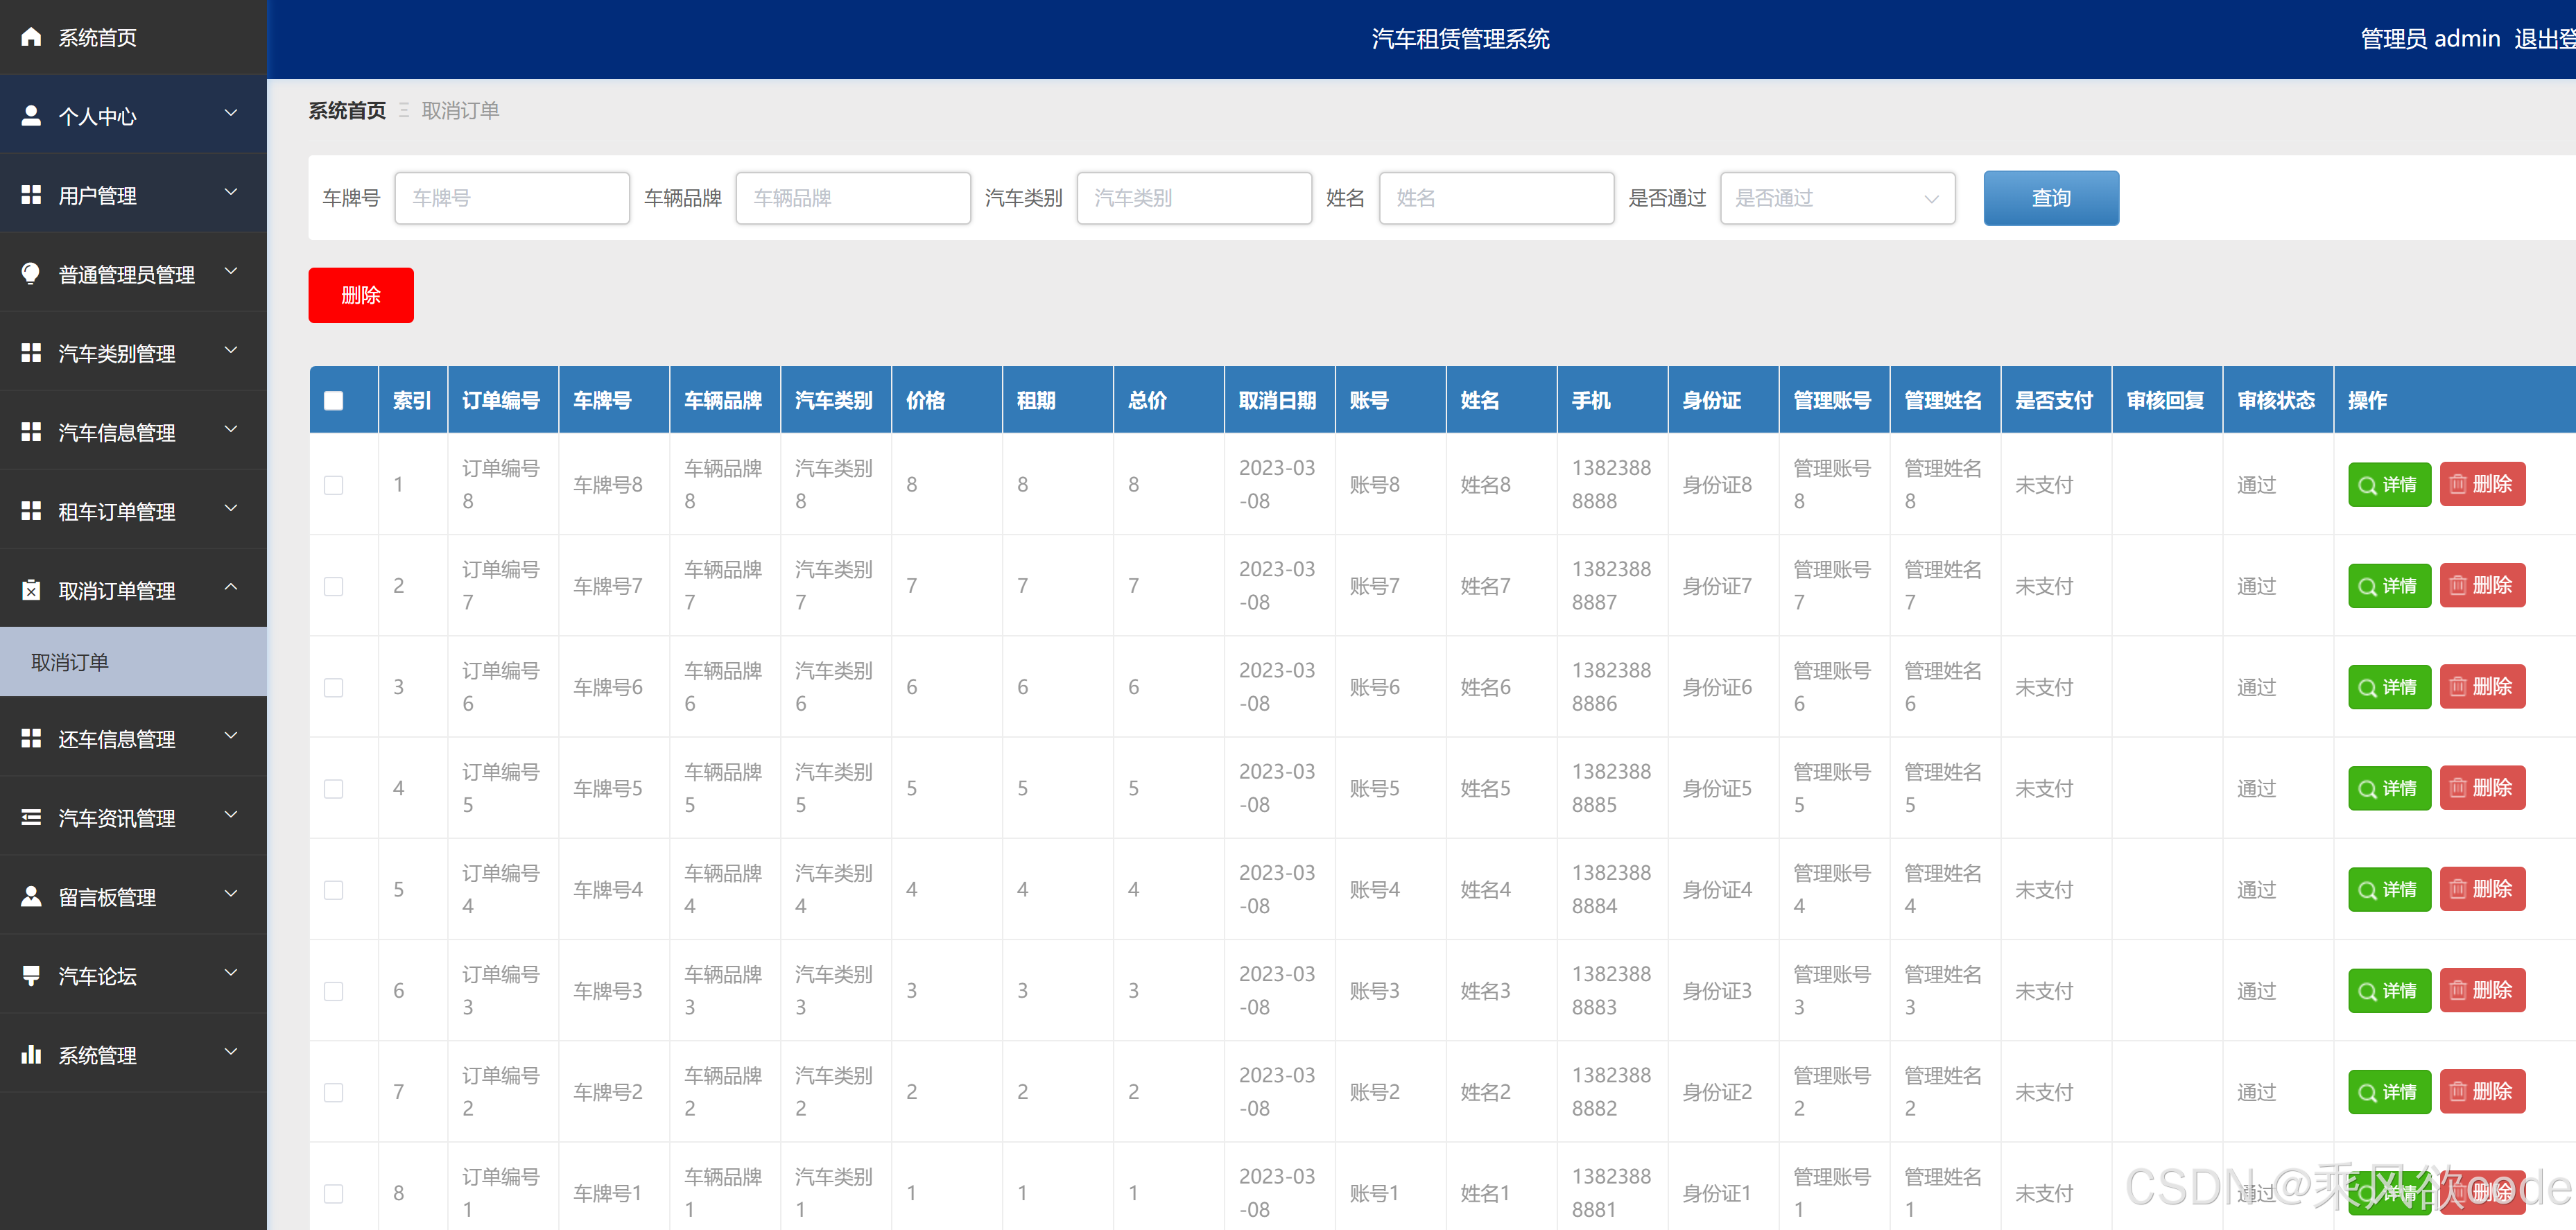Click the person icon for 个人中心
This screenshot has height=1230, width=2576.
pyautogui.click(x=31, y=116)
